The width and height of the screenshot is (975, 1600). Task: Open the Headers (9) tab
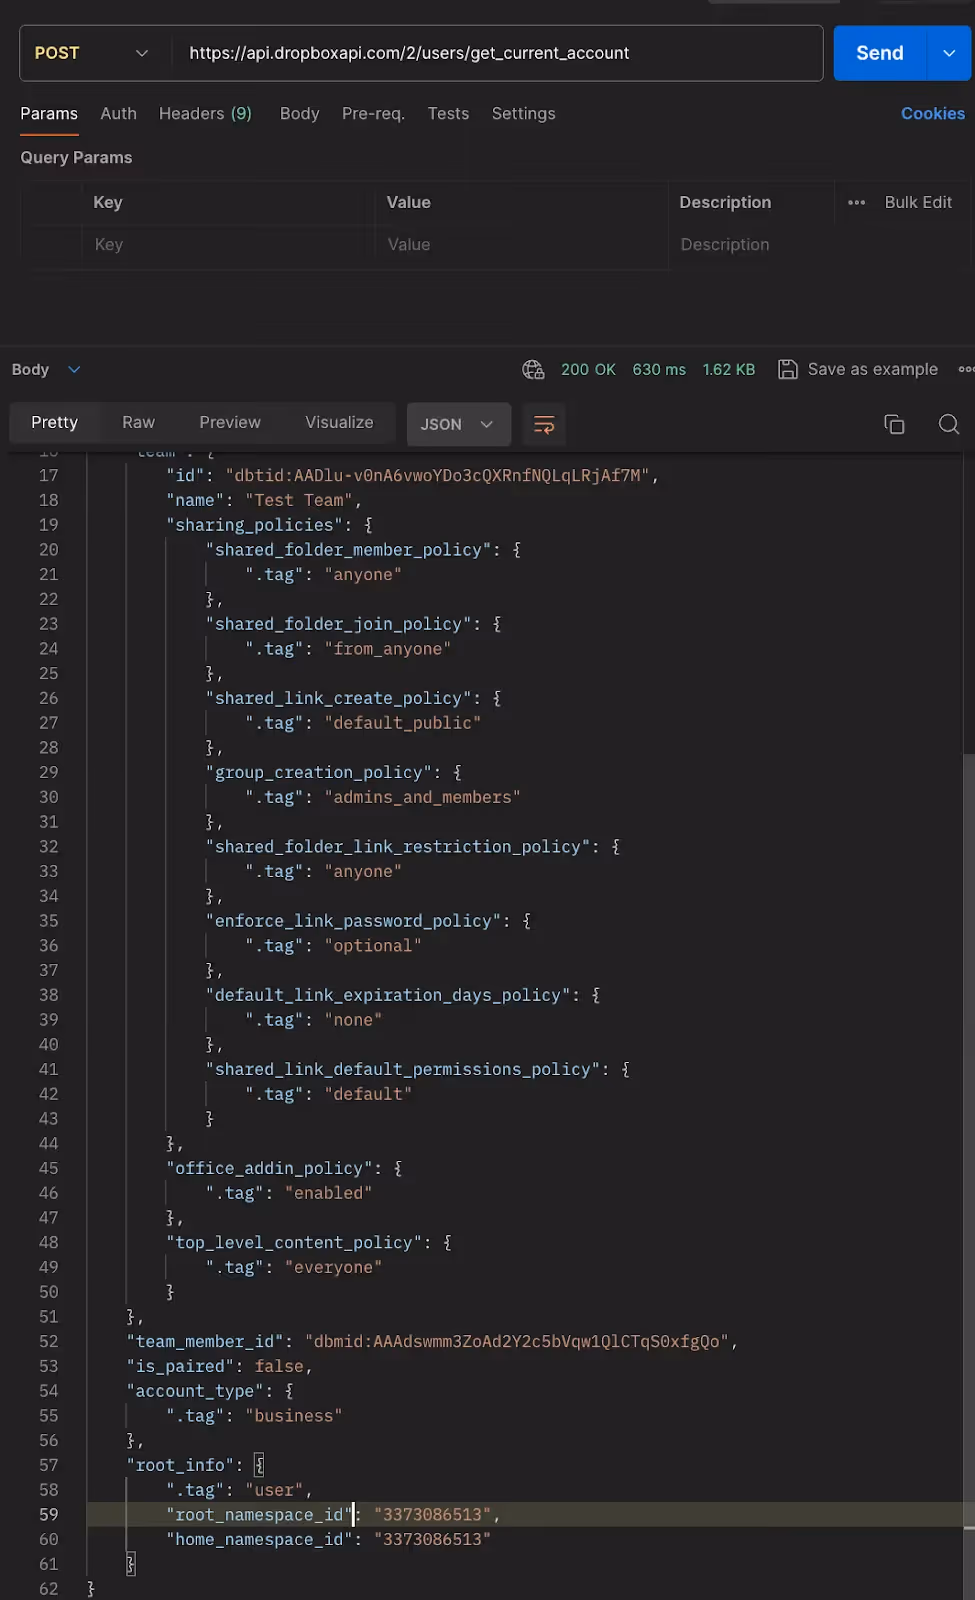[205, 114]
